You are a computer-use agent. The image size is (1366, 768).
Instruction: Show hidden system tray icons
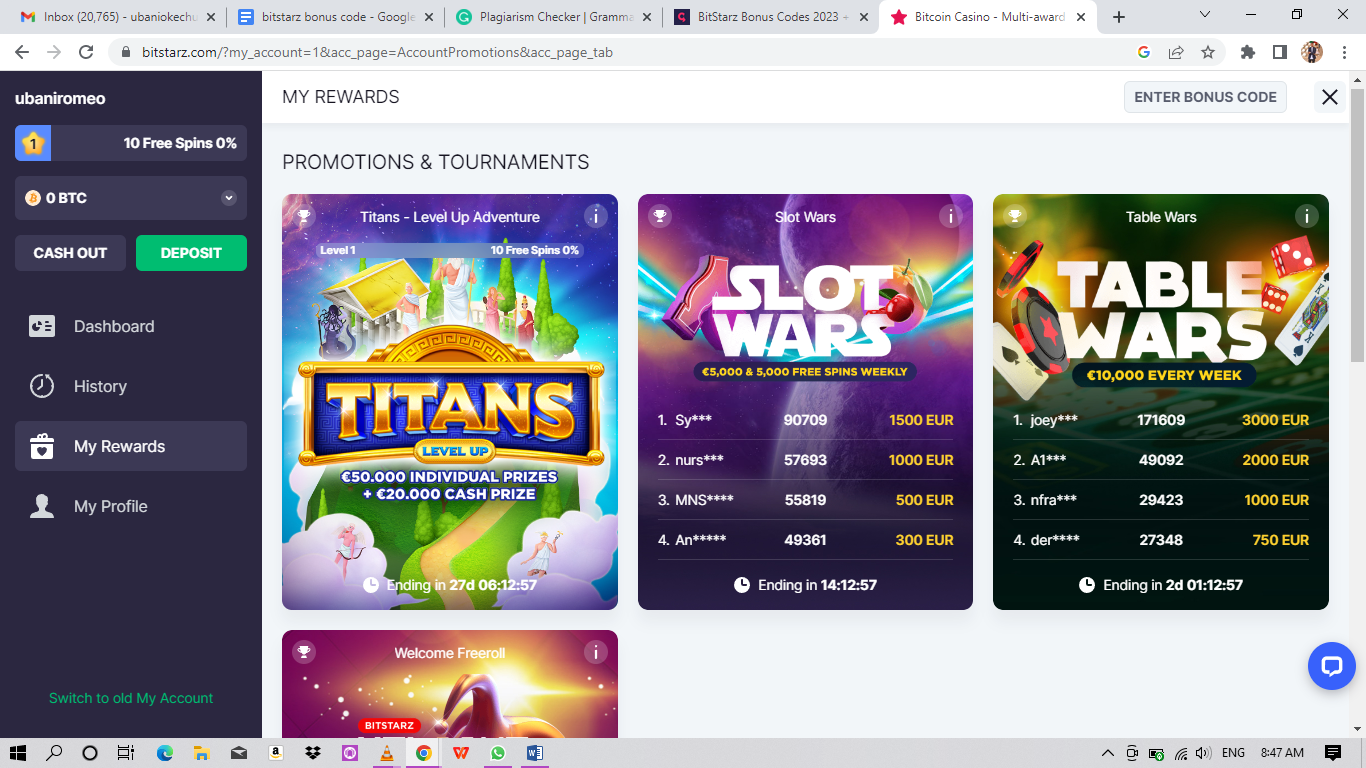point(1107,753)
